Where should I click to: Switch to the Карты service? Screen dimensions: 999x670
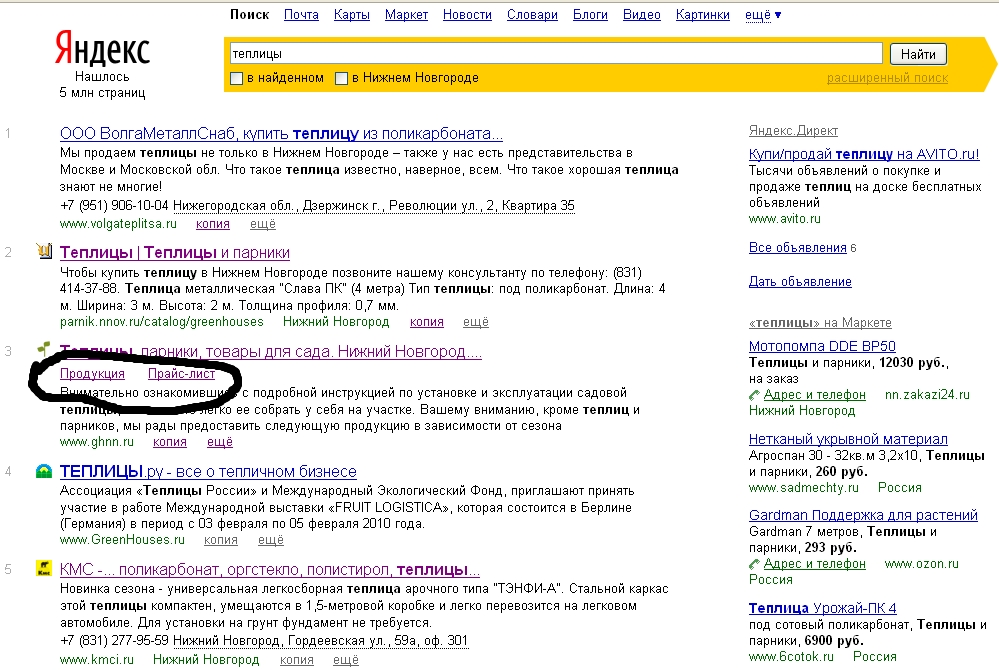click(x=352, y=15)
